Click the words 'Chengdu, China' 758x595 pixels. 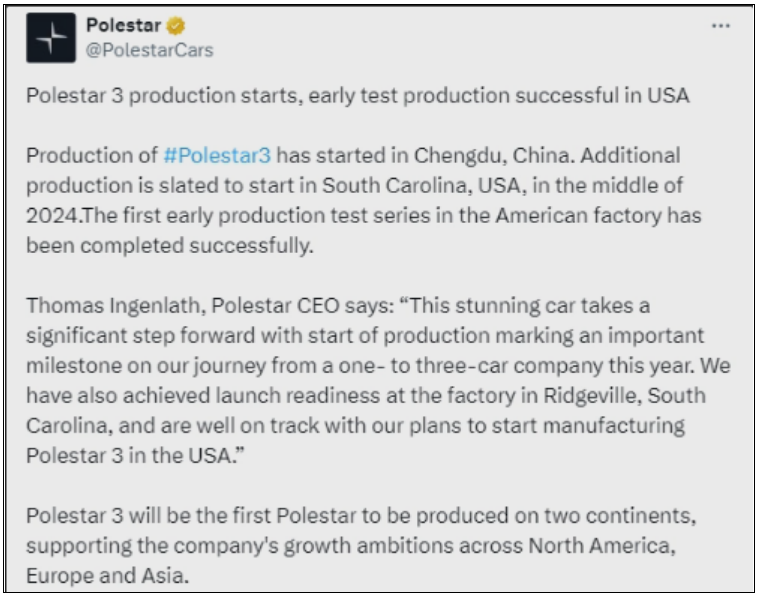tap(493, 156)
